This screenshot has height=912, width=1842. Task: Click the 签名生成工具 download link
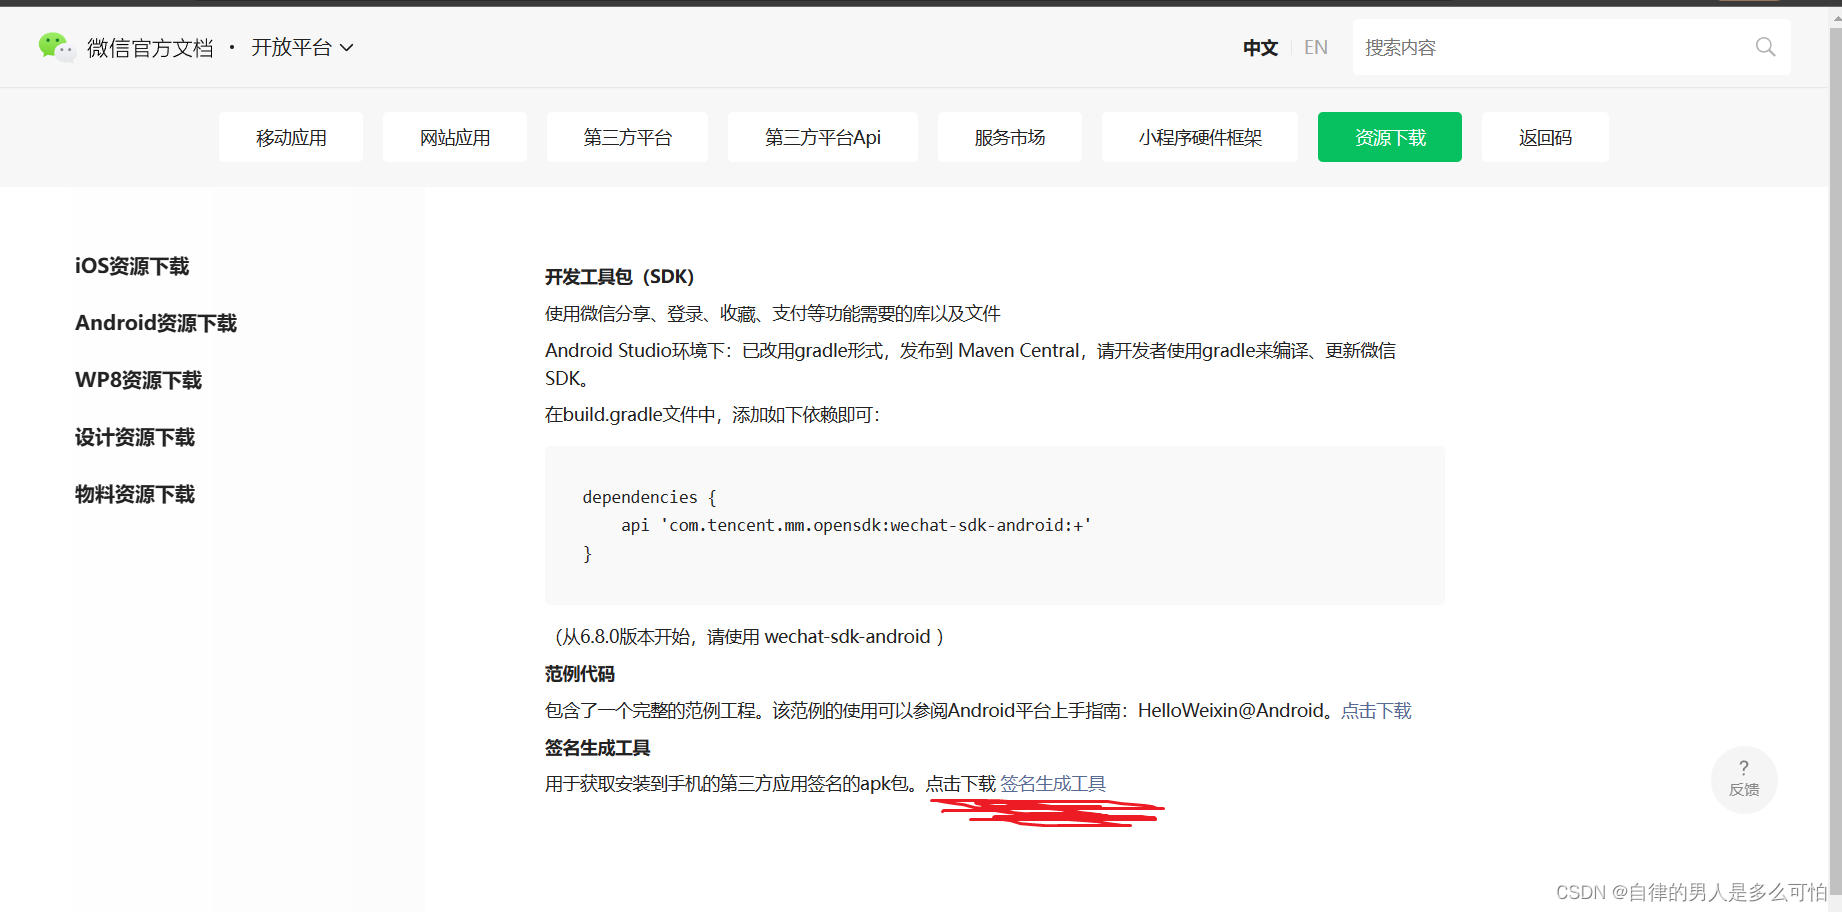(1053, 784)
